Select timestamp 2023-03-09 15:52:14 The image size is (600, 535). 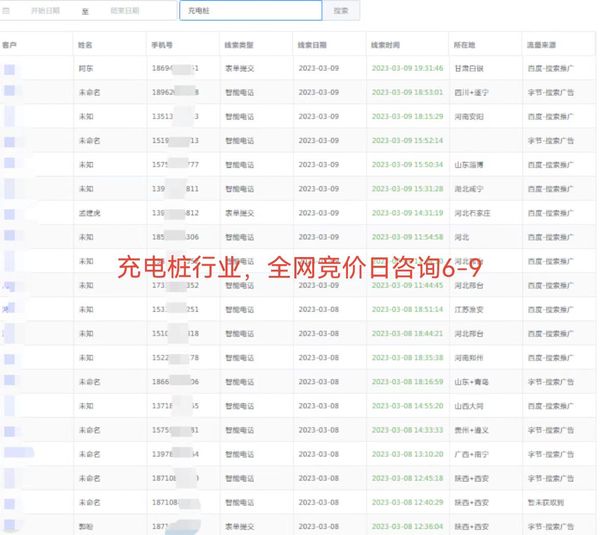click(408, 141)
